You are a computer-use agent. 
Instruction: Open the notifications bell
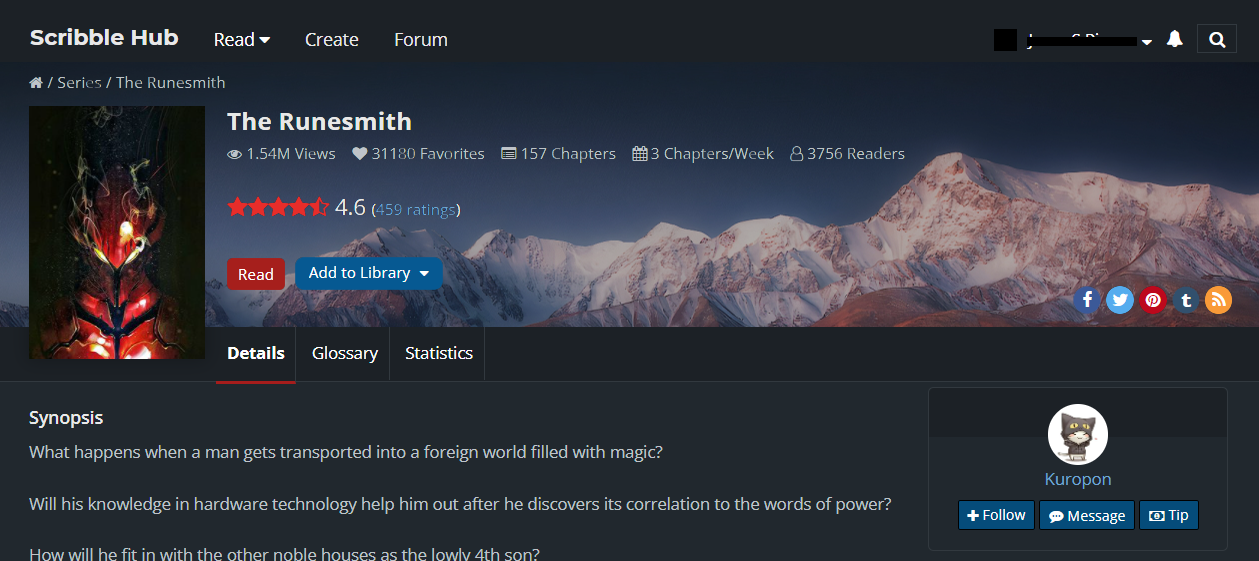[1175, 39]
